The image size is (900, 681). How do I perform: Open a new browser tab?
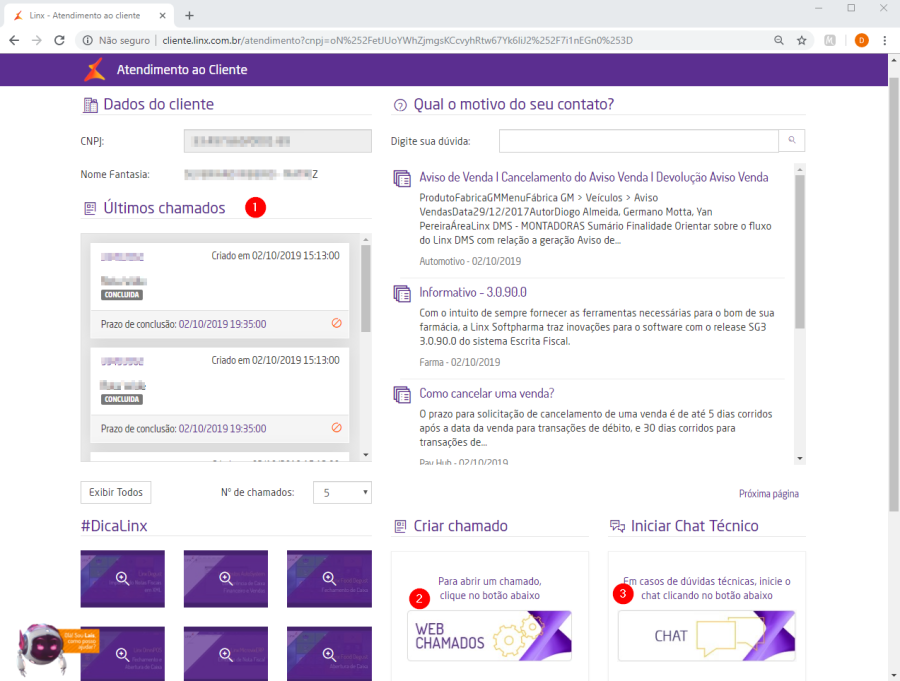[189, 16]
